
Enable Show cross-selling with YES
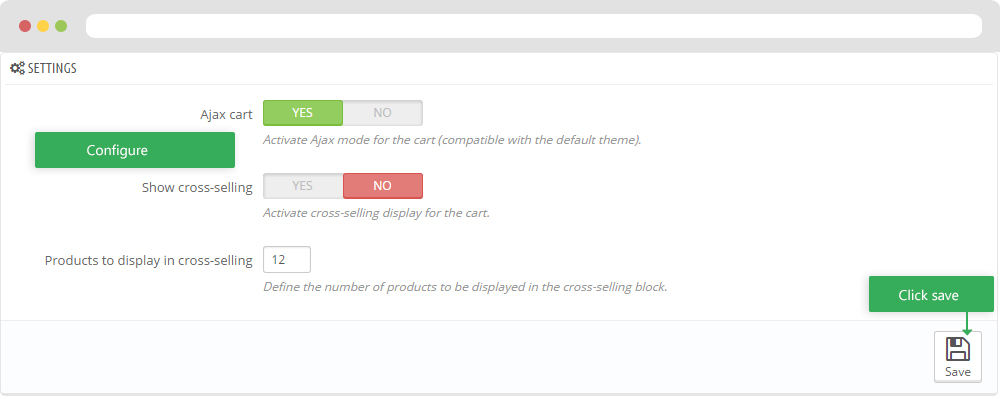click(303, 186)
